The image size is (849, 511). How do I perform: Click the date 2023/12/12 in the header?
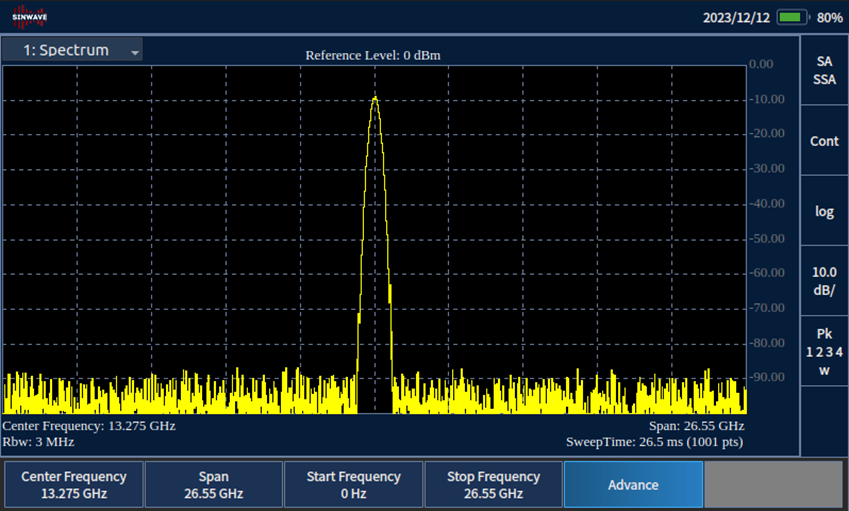click(x=736, y=18)
